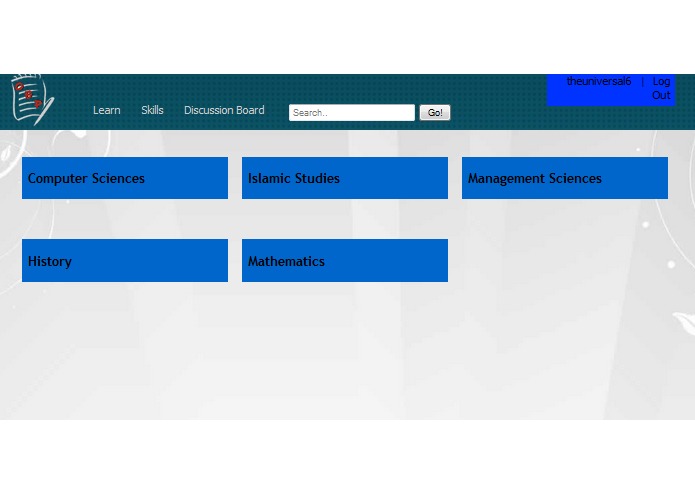Click the Log Out link

pos(661,88)
